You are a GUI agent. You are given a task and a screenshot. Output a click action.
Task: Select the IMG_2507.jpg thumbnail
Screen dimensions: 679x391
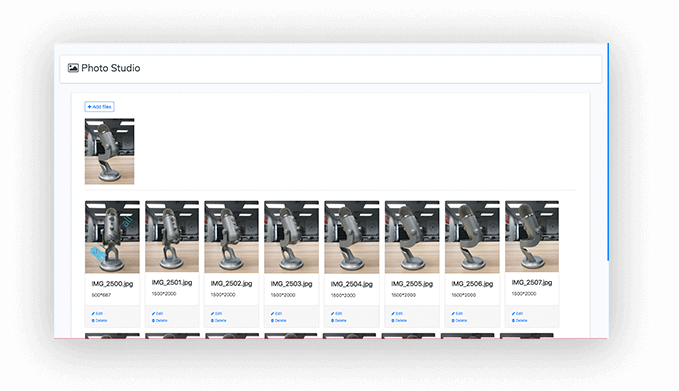coord(532,236)
